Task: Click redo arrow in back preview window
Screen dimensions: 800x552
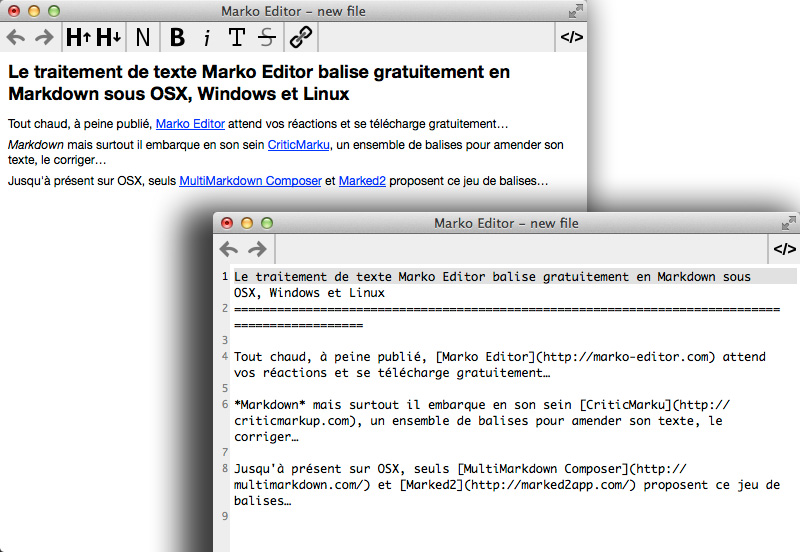Action: [x=44, y=37]
